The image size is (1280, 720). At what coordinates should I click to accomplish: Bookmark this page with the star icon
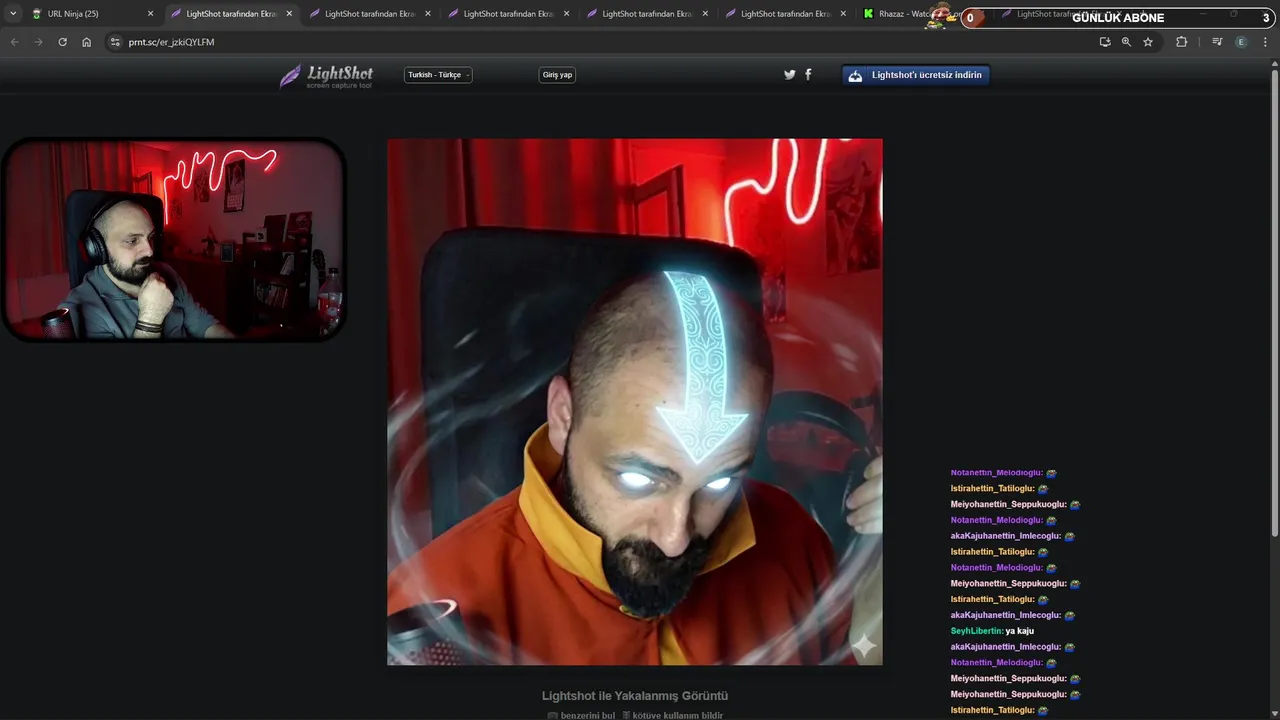1148,42
